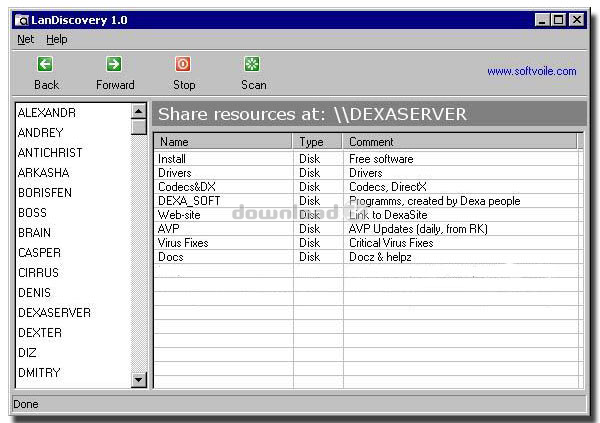Viewport: 600px width, 423px height.
Task: Select ALEXANDR in the computer list
Action: point(47,113)
